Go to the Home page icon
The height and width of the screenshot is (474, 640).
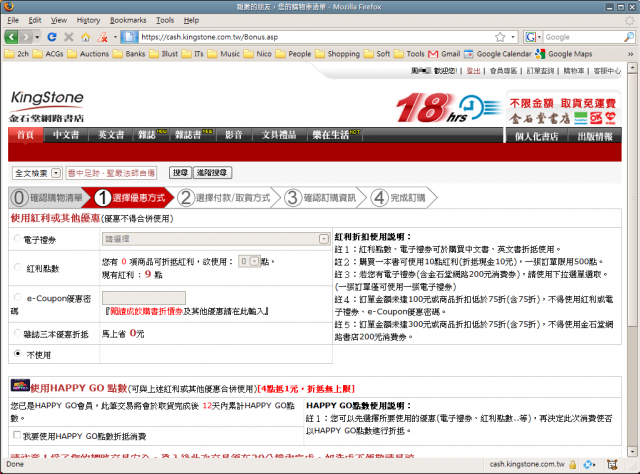click(x=86, y=37)
